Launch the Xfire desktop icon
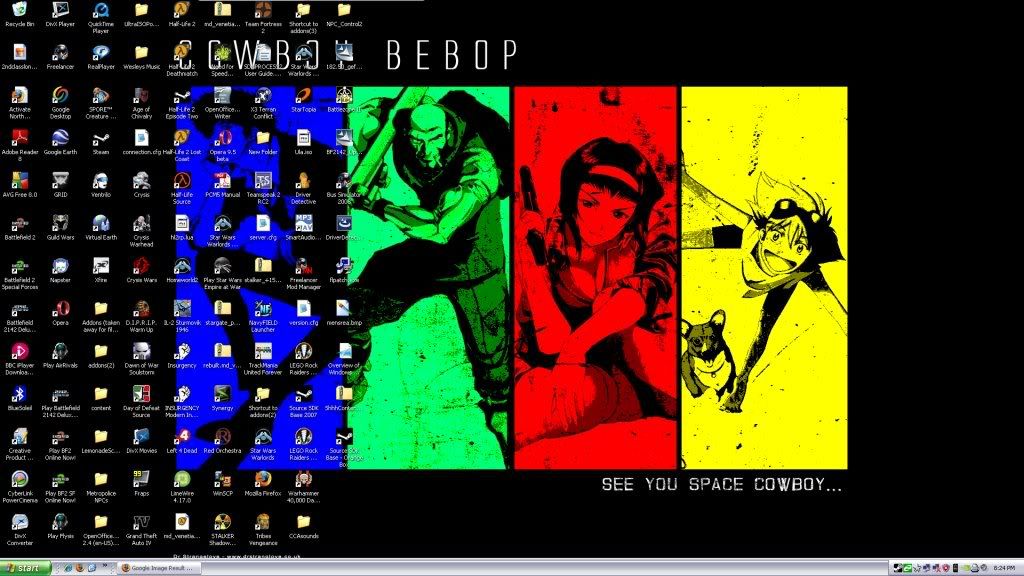This screenshot has height=576, width=1024. (101, 270)
